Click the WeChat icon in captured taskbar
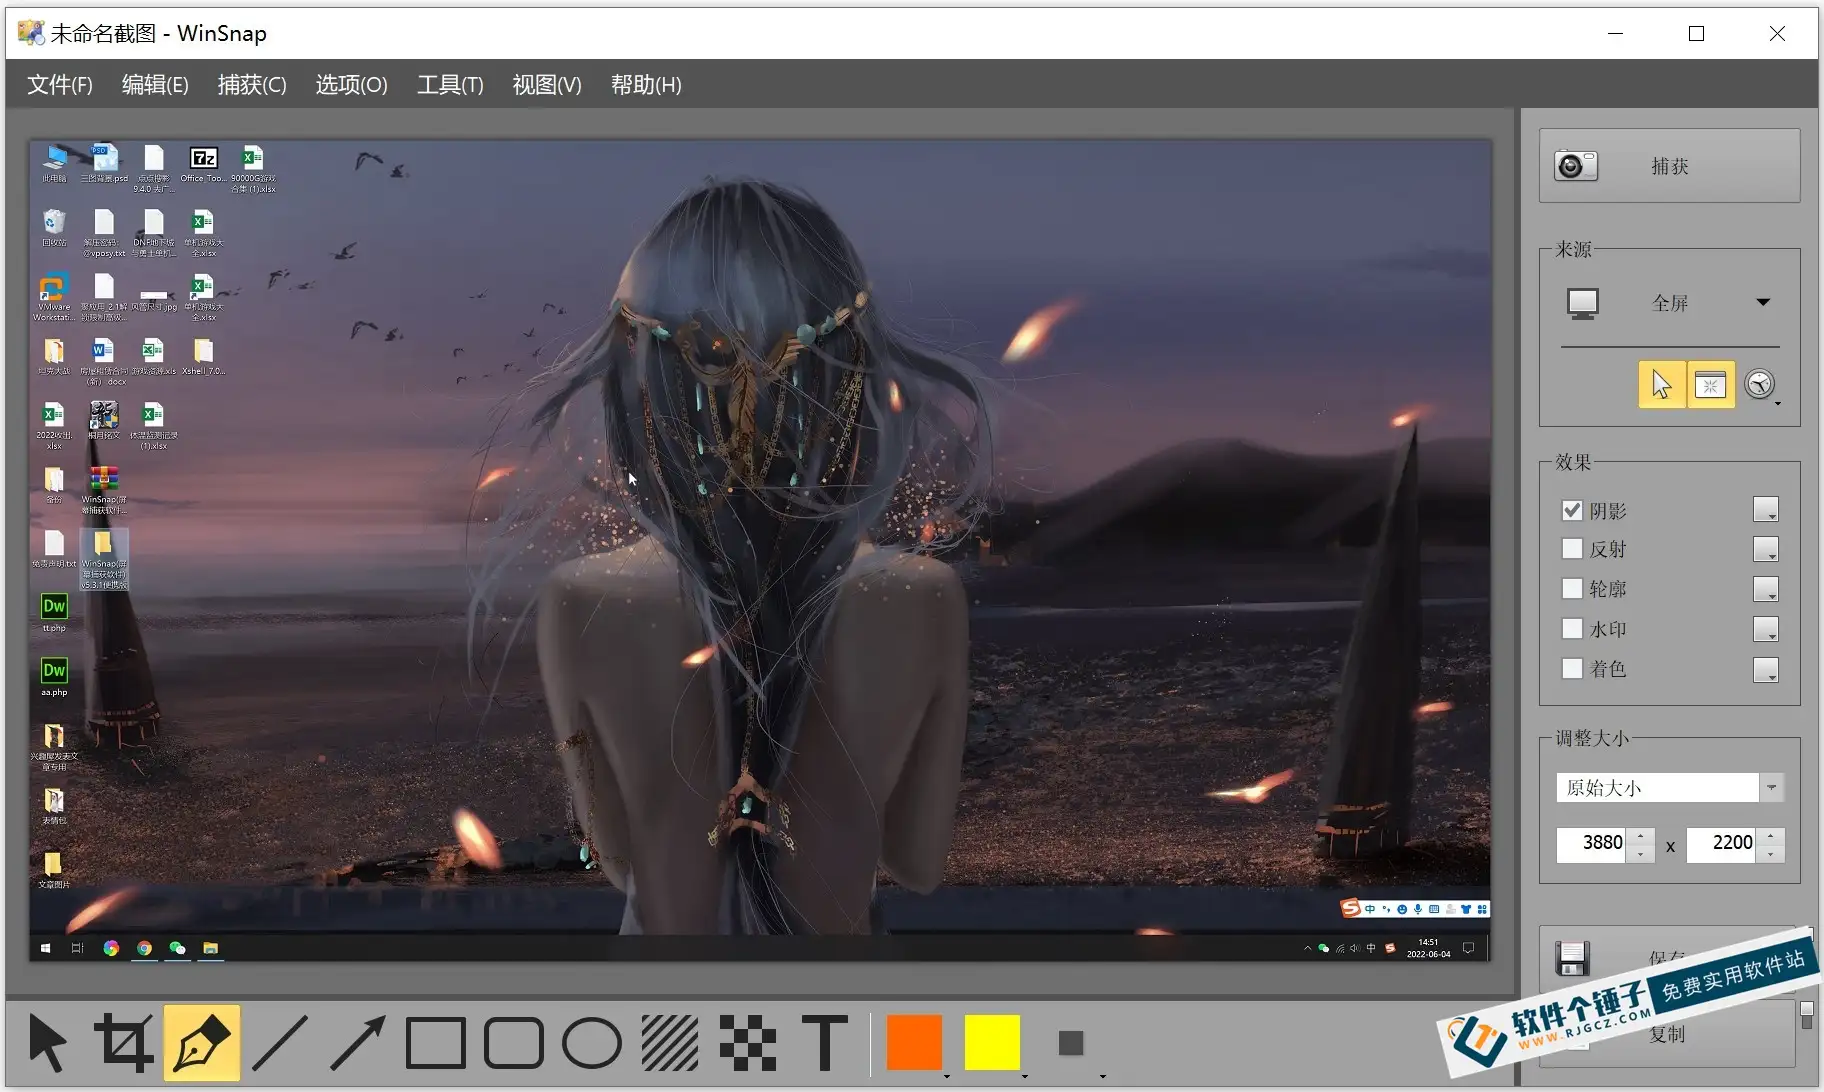This screenshot has height=1092, width=1824. point(177,948)
